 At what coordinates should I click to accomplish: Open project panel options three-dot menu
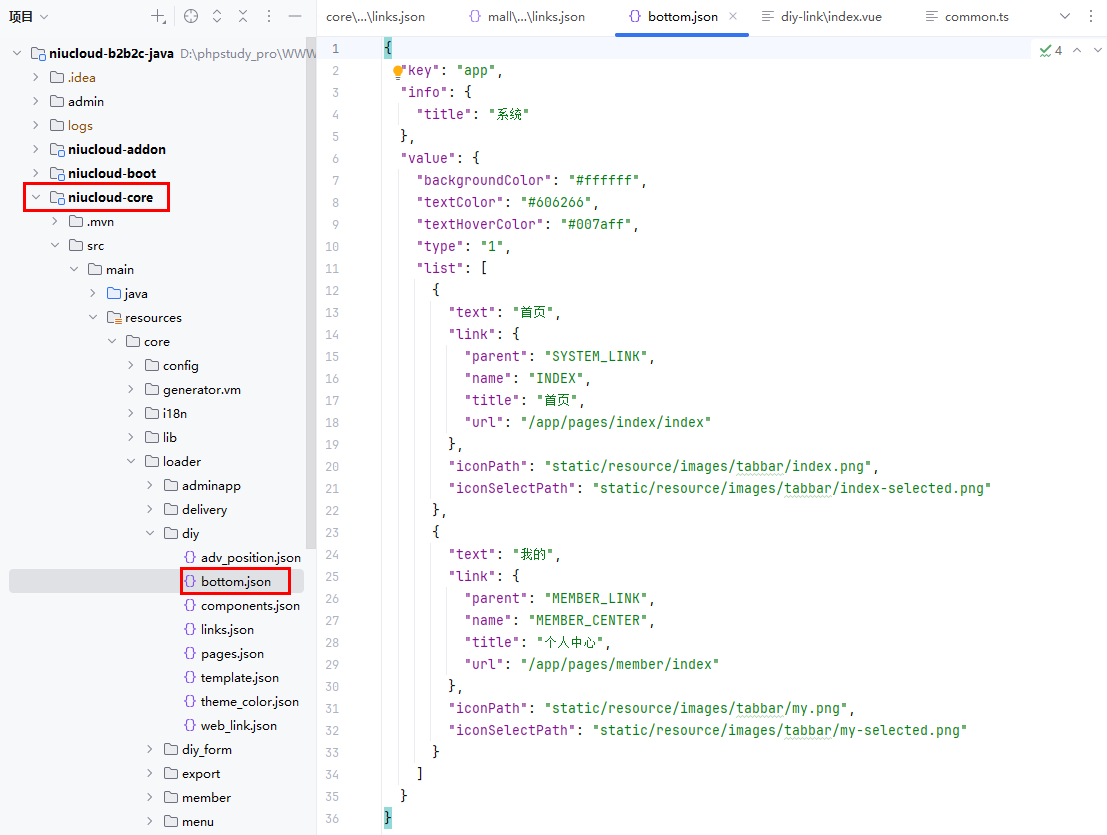(269, 16)
